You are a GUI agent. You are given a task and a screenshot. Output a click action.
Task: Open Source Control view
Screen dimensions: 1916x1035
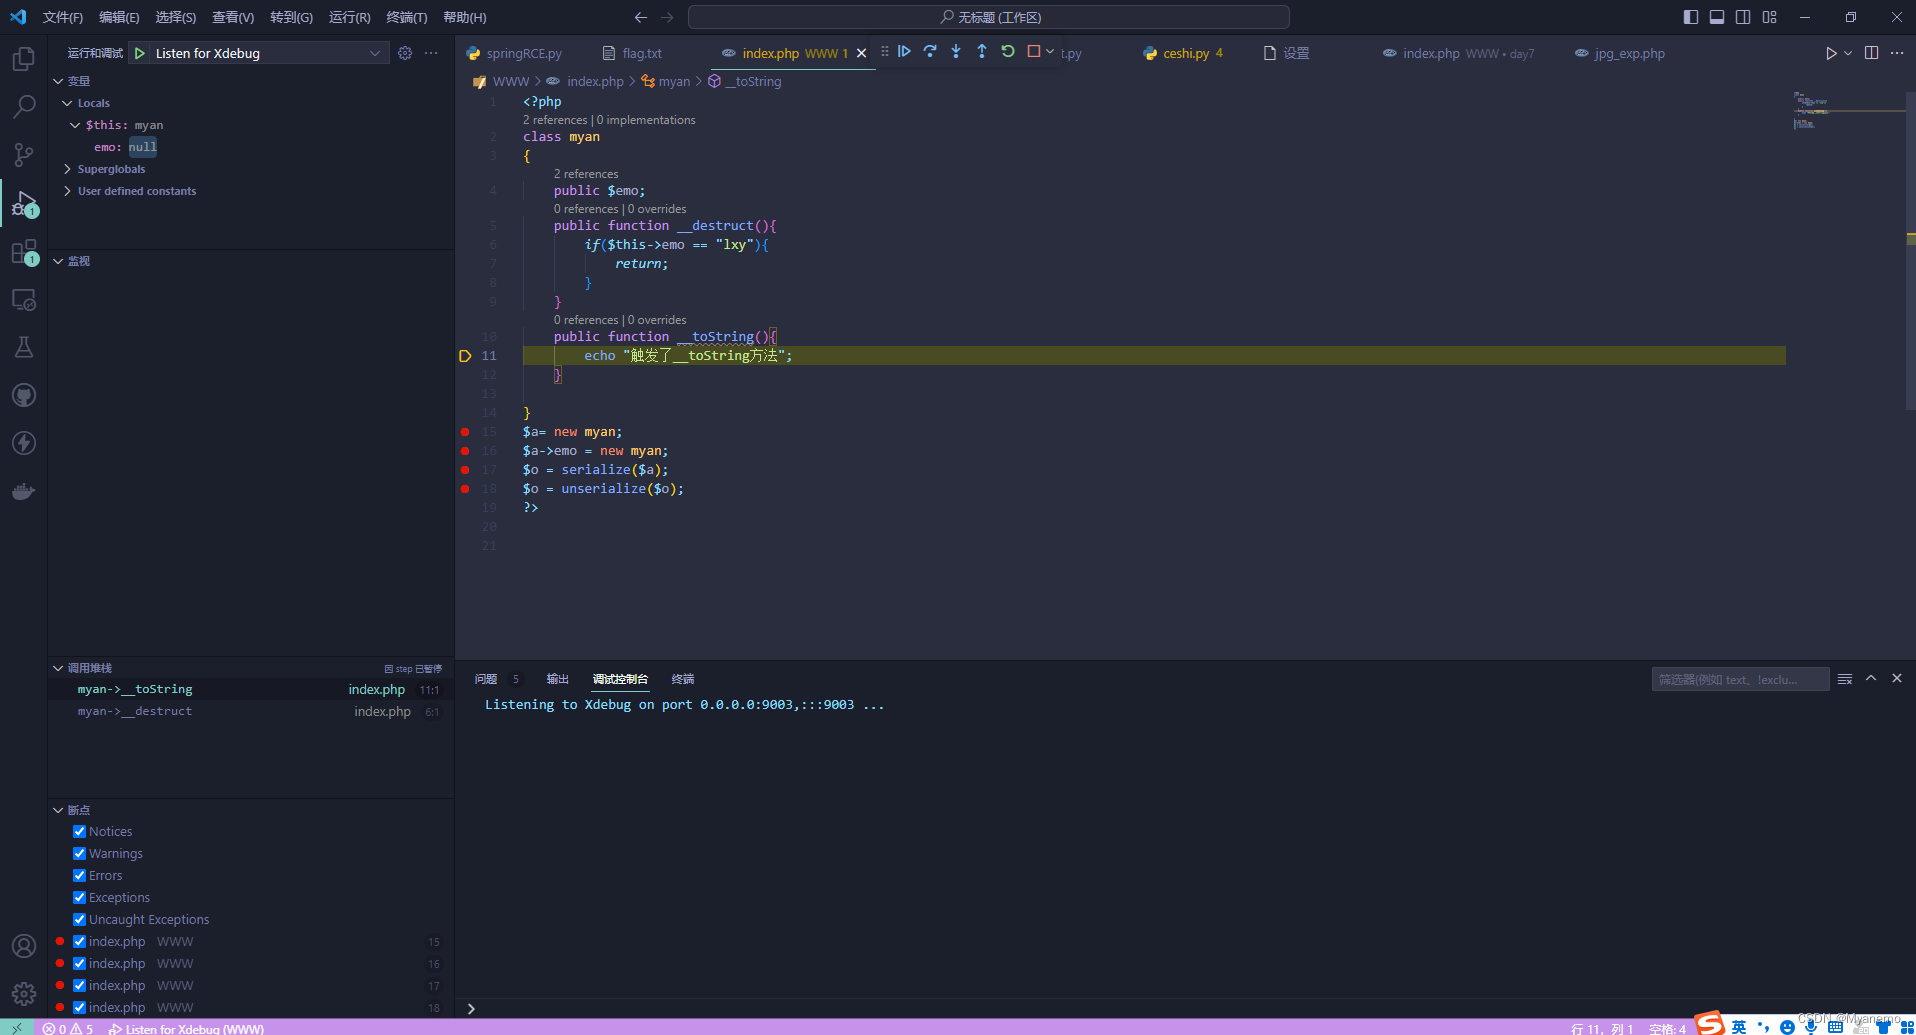23,154
